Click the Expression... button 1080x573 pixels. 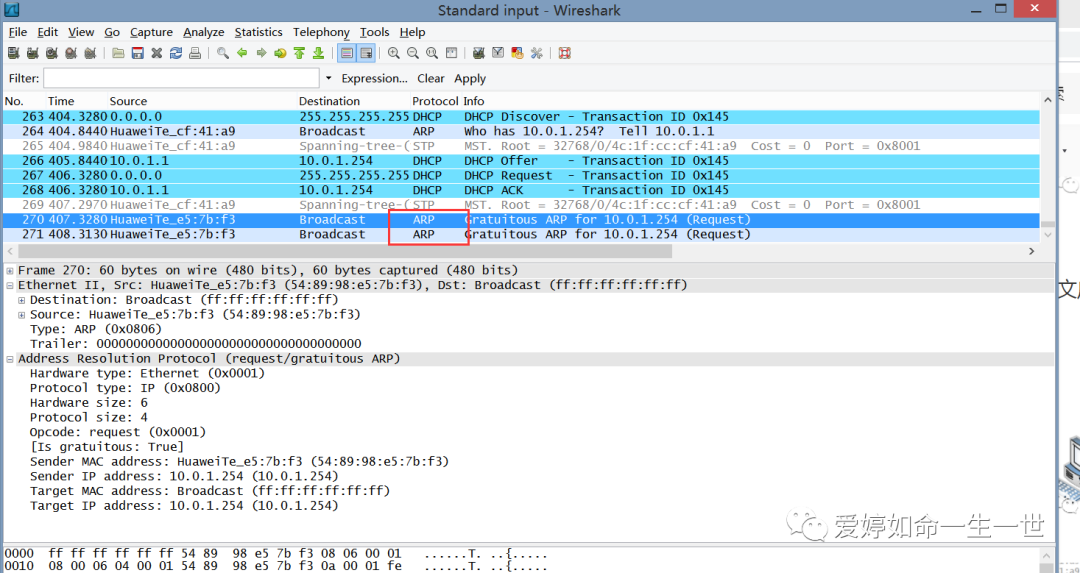pos(375,79)
